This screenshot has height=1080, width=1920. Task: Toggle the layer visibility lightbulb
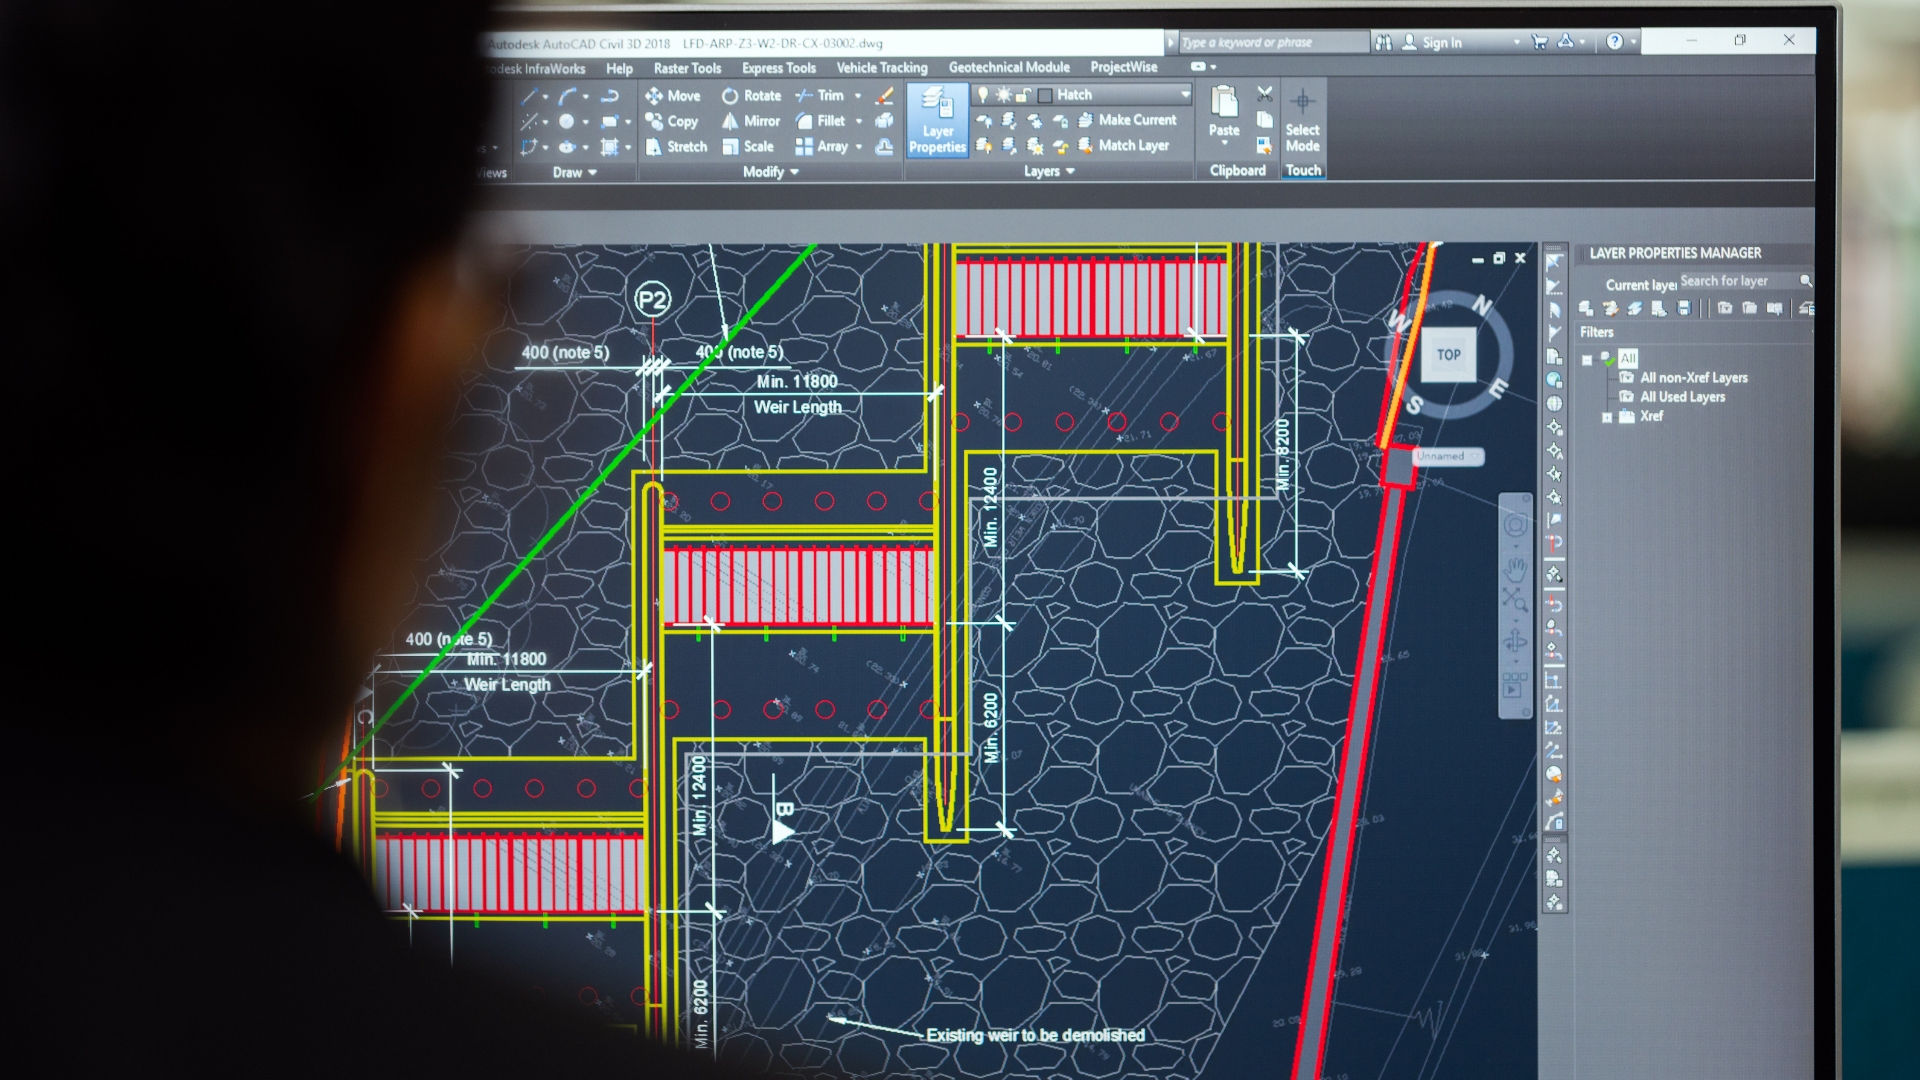[985, 94]
